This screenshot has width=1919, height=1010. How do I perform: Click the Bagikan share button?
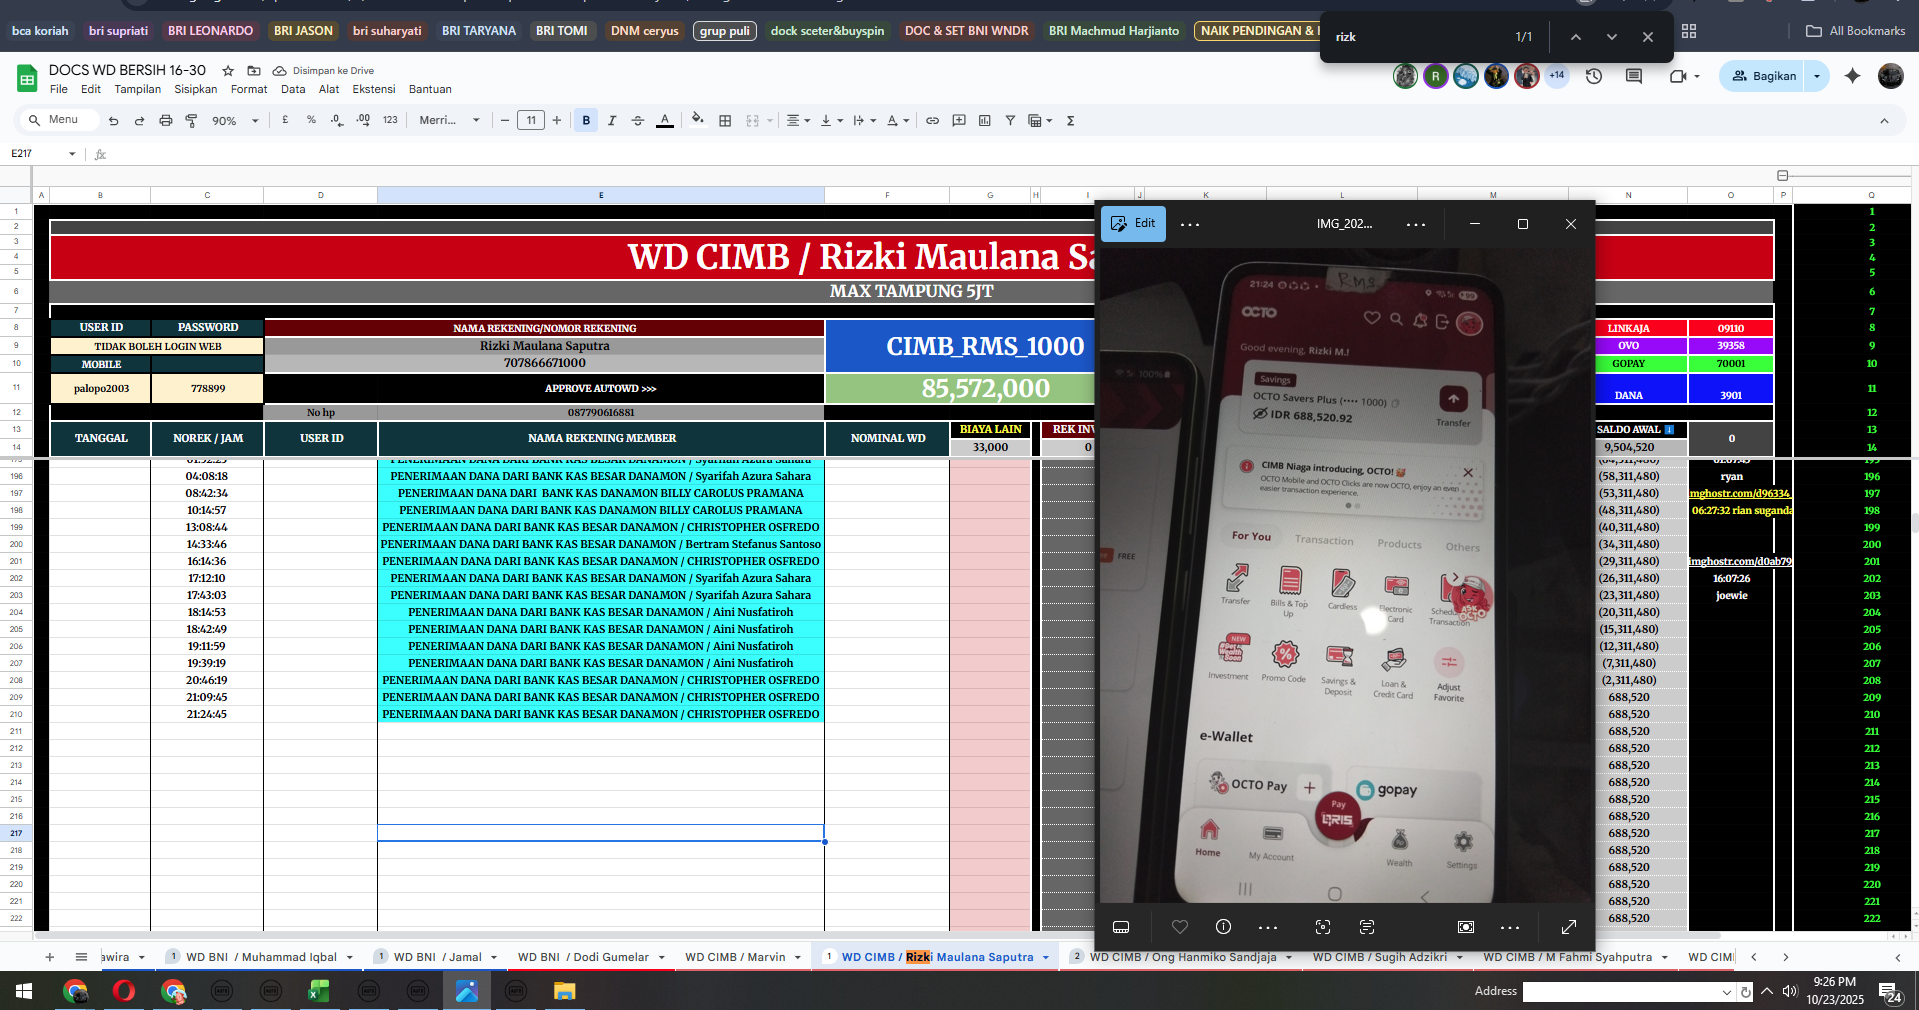tap(1764, 76)
